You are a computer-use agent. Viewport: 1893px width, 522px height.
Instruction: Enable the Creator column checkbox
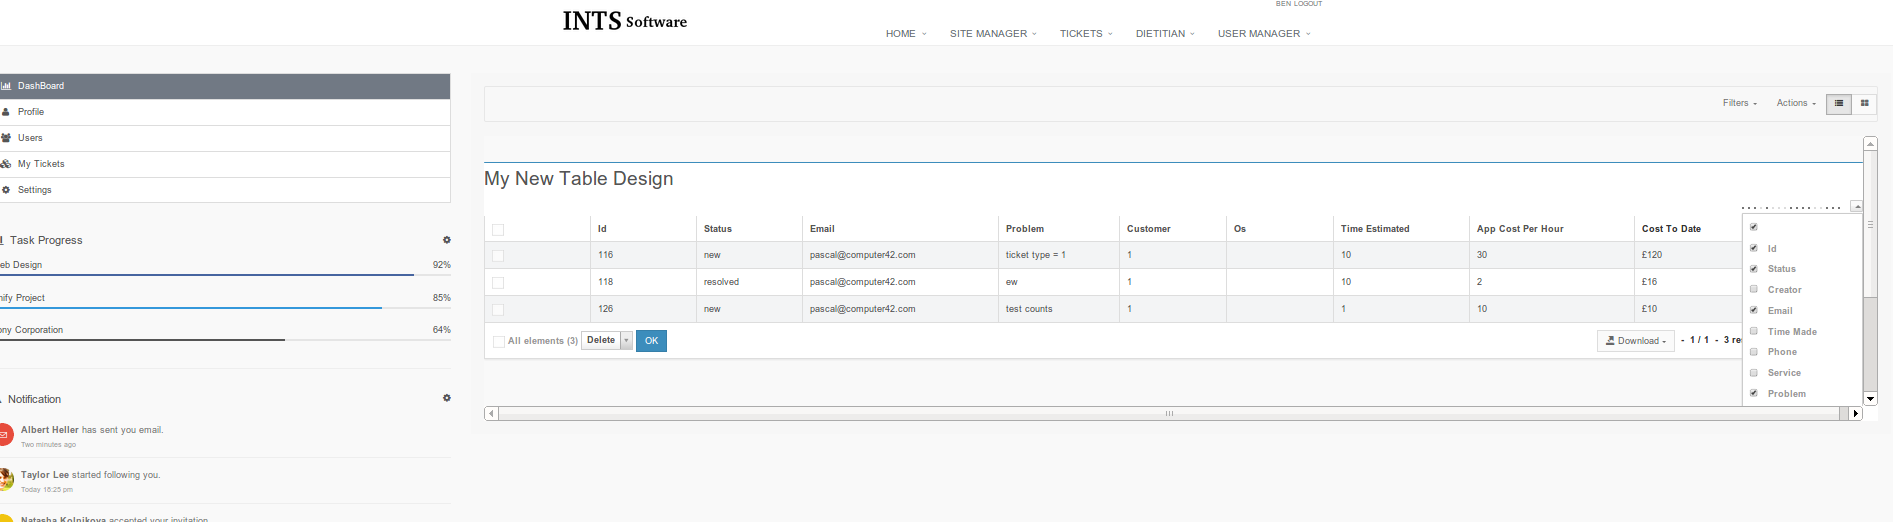coord(1754,289)
